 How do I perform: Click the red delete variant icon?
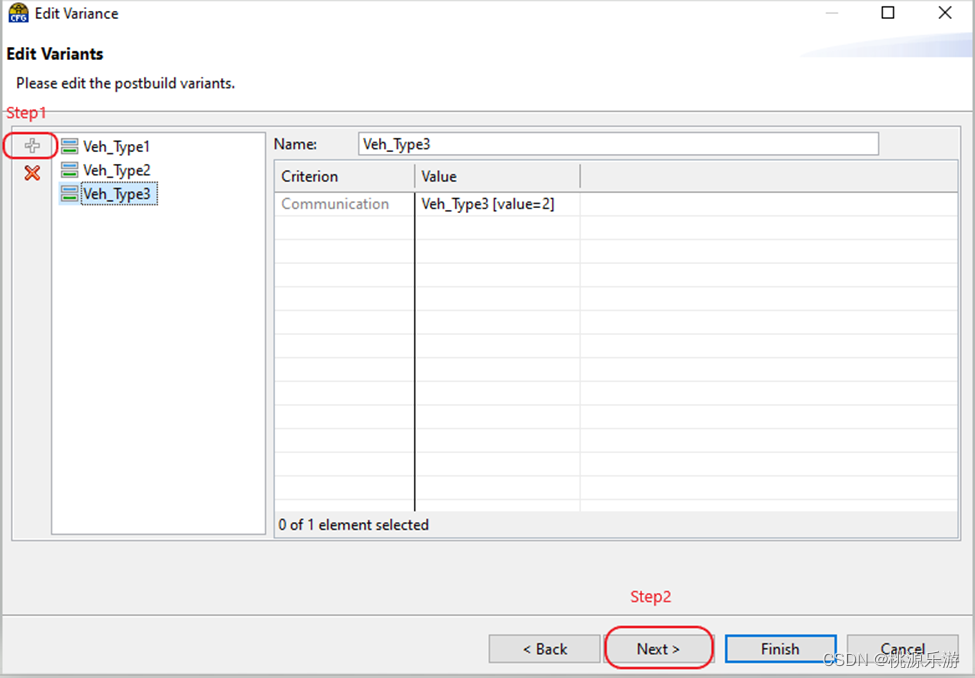pyautogui.click(x=32, y=172)
